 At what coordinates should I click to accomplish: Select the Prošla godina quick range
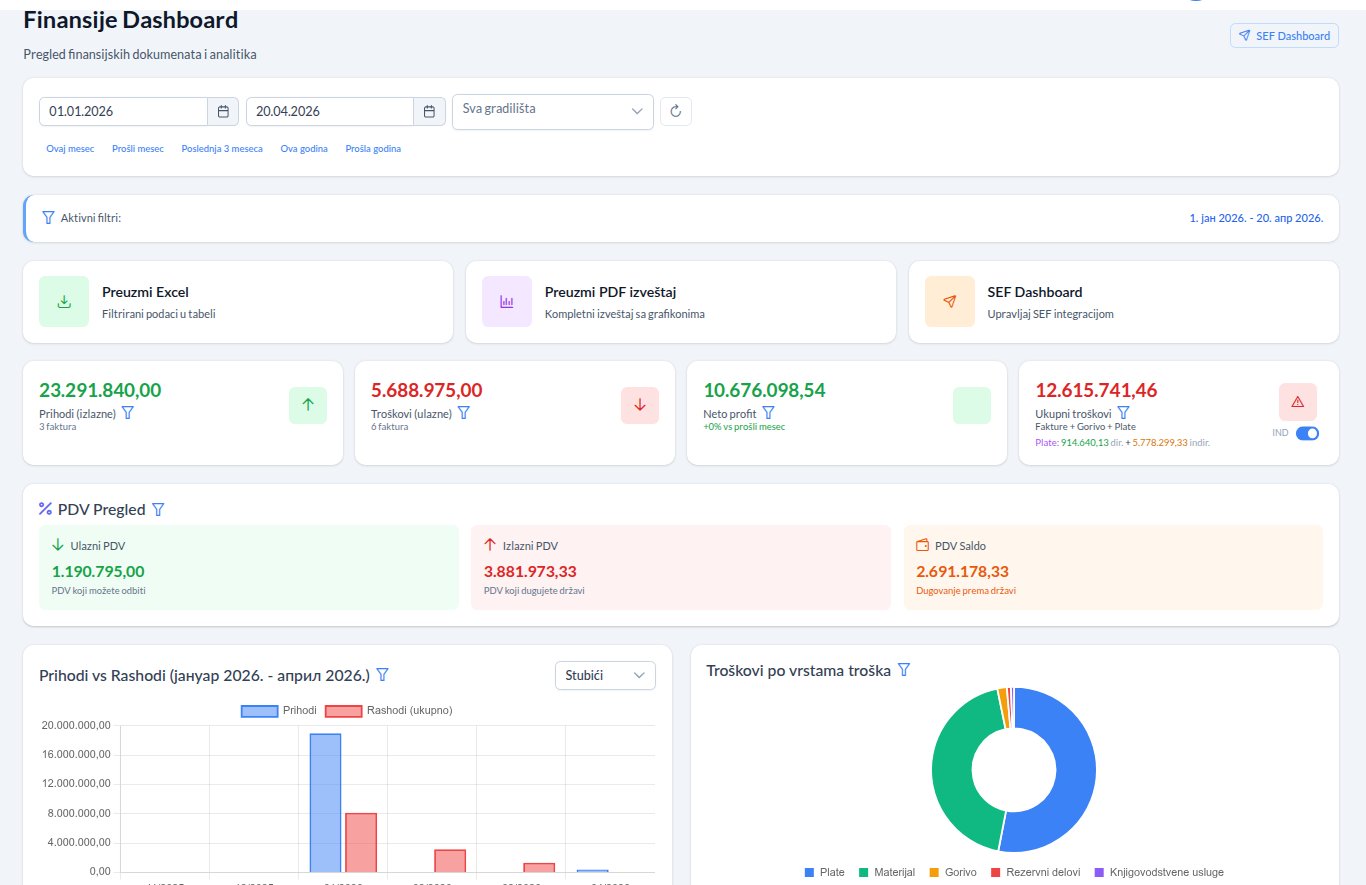point(373,149)
